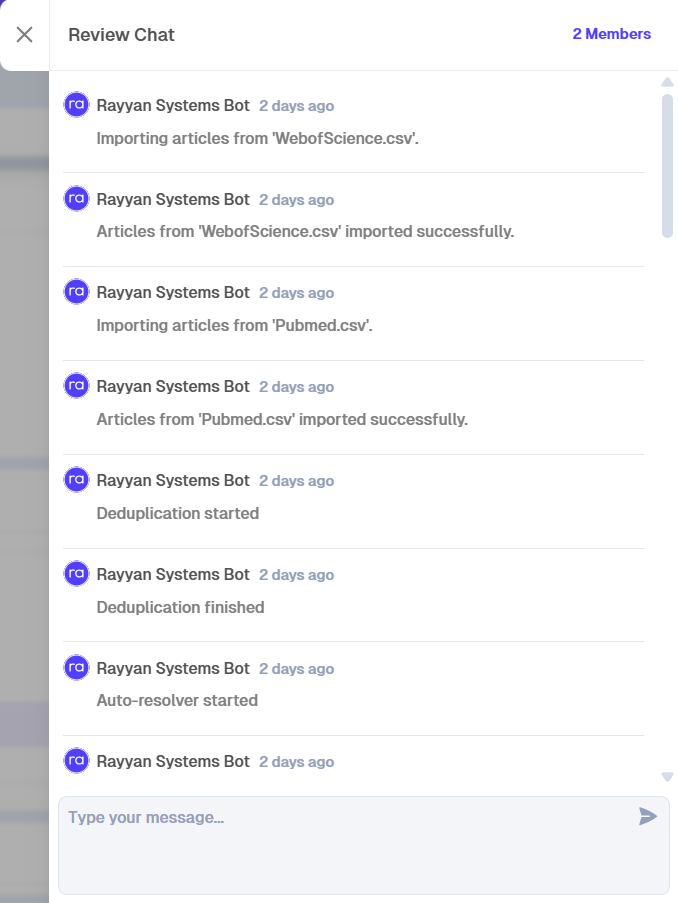
Task: Click the Type your message input field
Action: tap(363, 845)
